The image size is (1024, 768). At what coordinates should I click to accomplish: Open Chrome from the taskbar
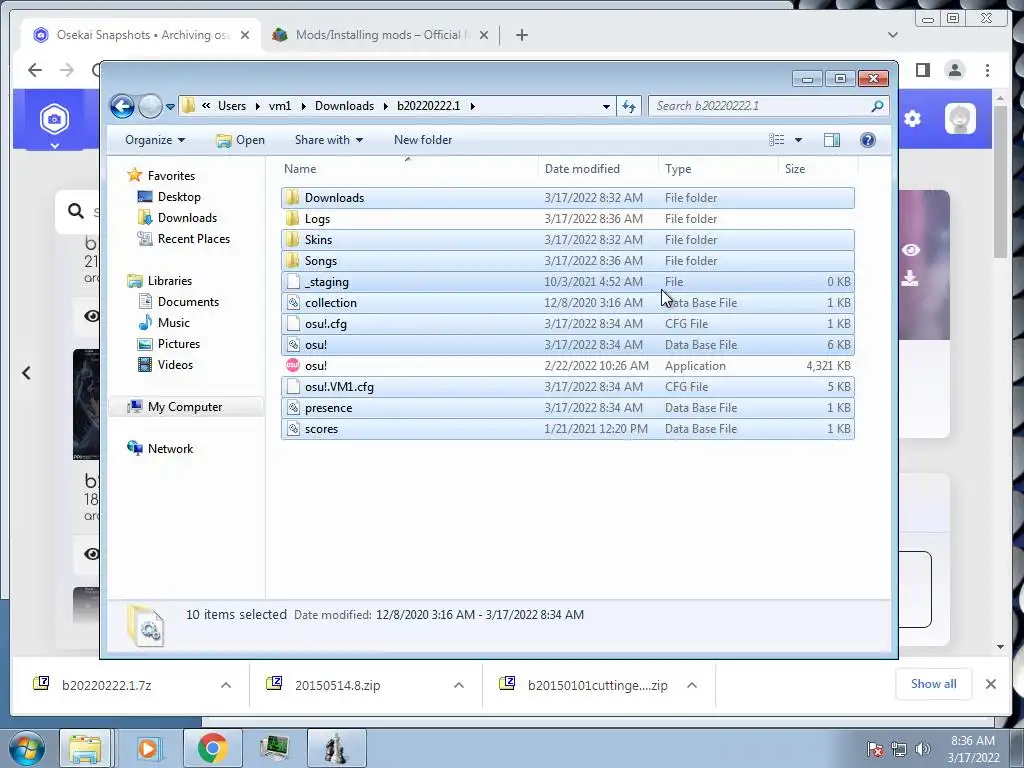click(x=212, y=748)
